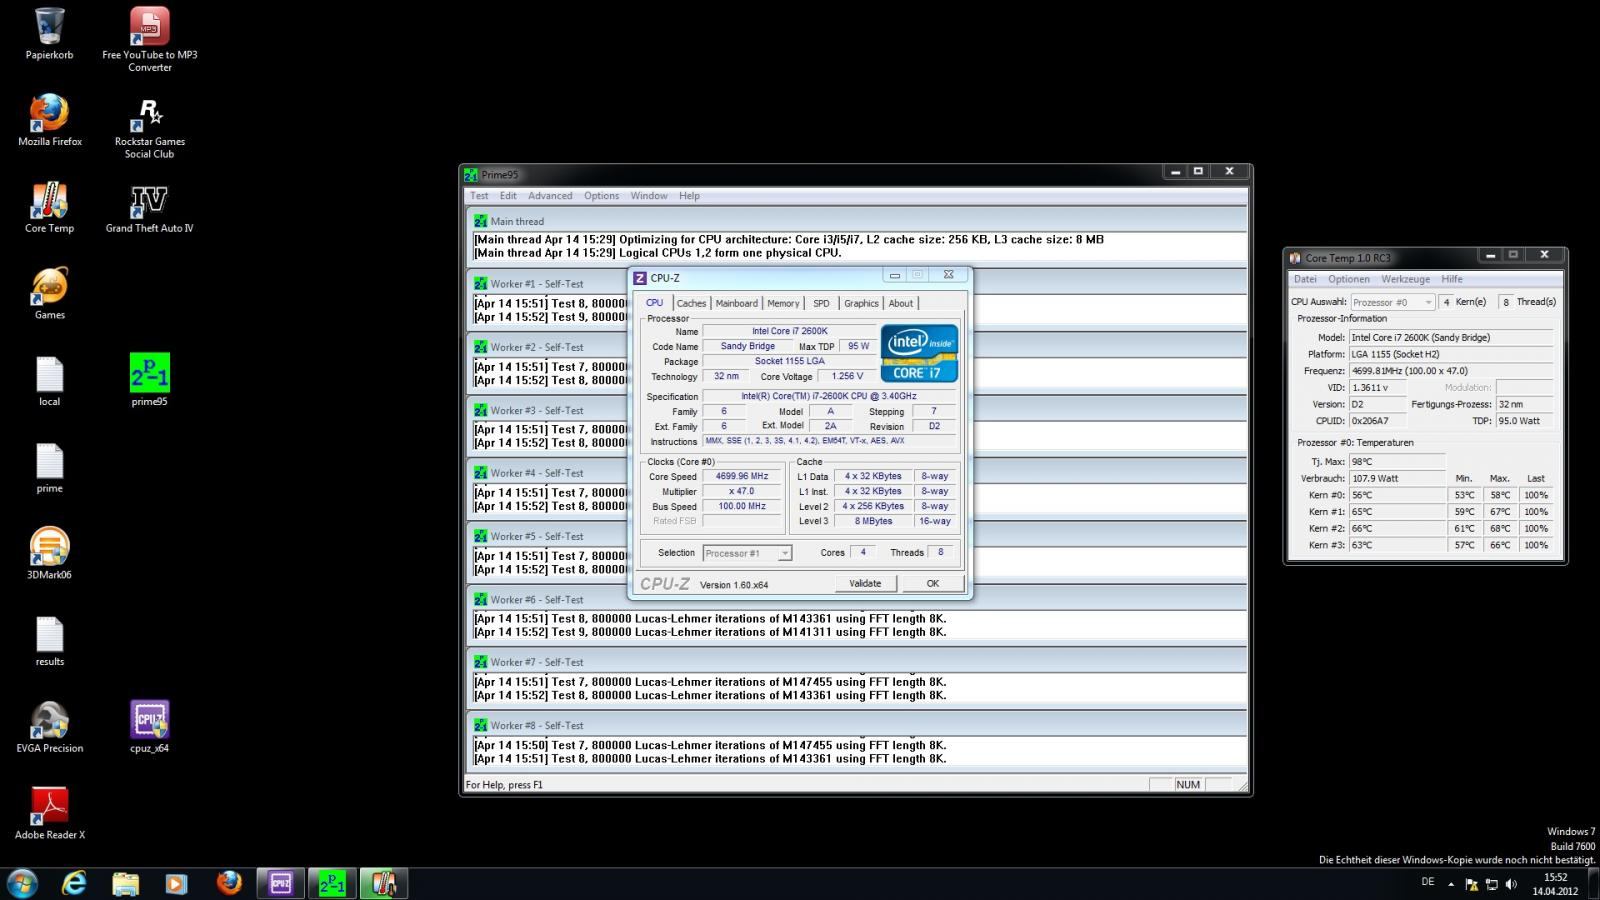1600x900 pixels.
Task: Open the Help menu in Prime95
Action: coord(689,196)
